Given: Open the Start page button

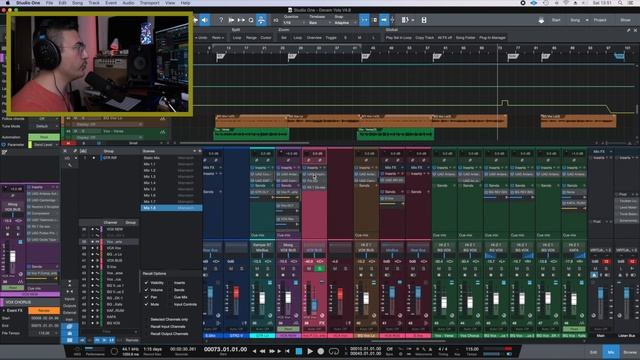Looking at the screenshot, I should (556, 20).
